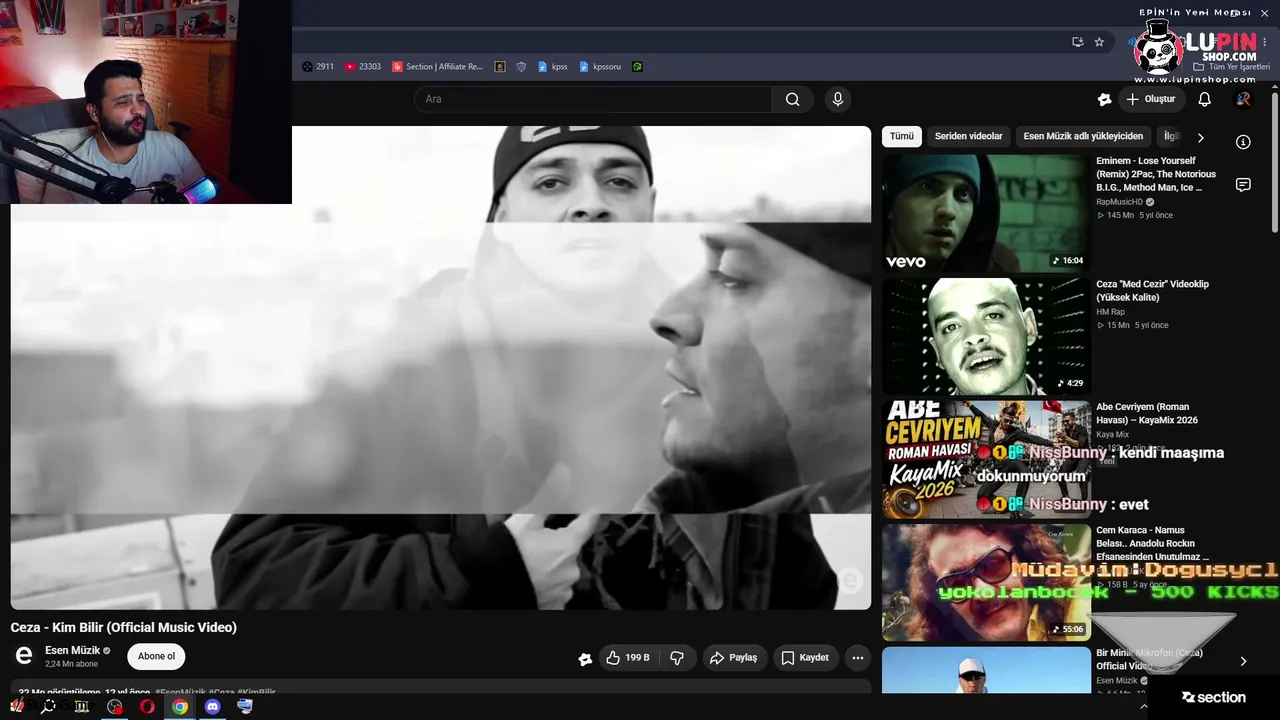Image resolution: width=1280 pixels, height=720 pixels.
Task: Click the Ceza "Med Cezir" Videoklip title
Action: click(x=1152, y=290)
